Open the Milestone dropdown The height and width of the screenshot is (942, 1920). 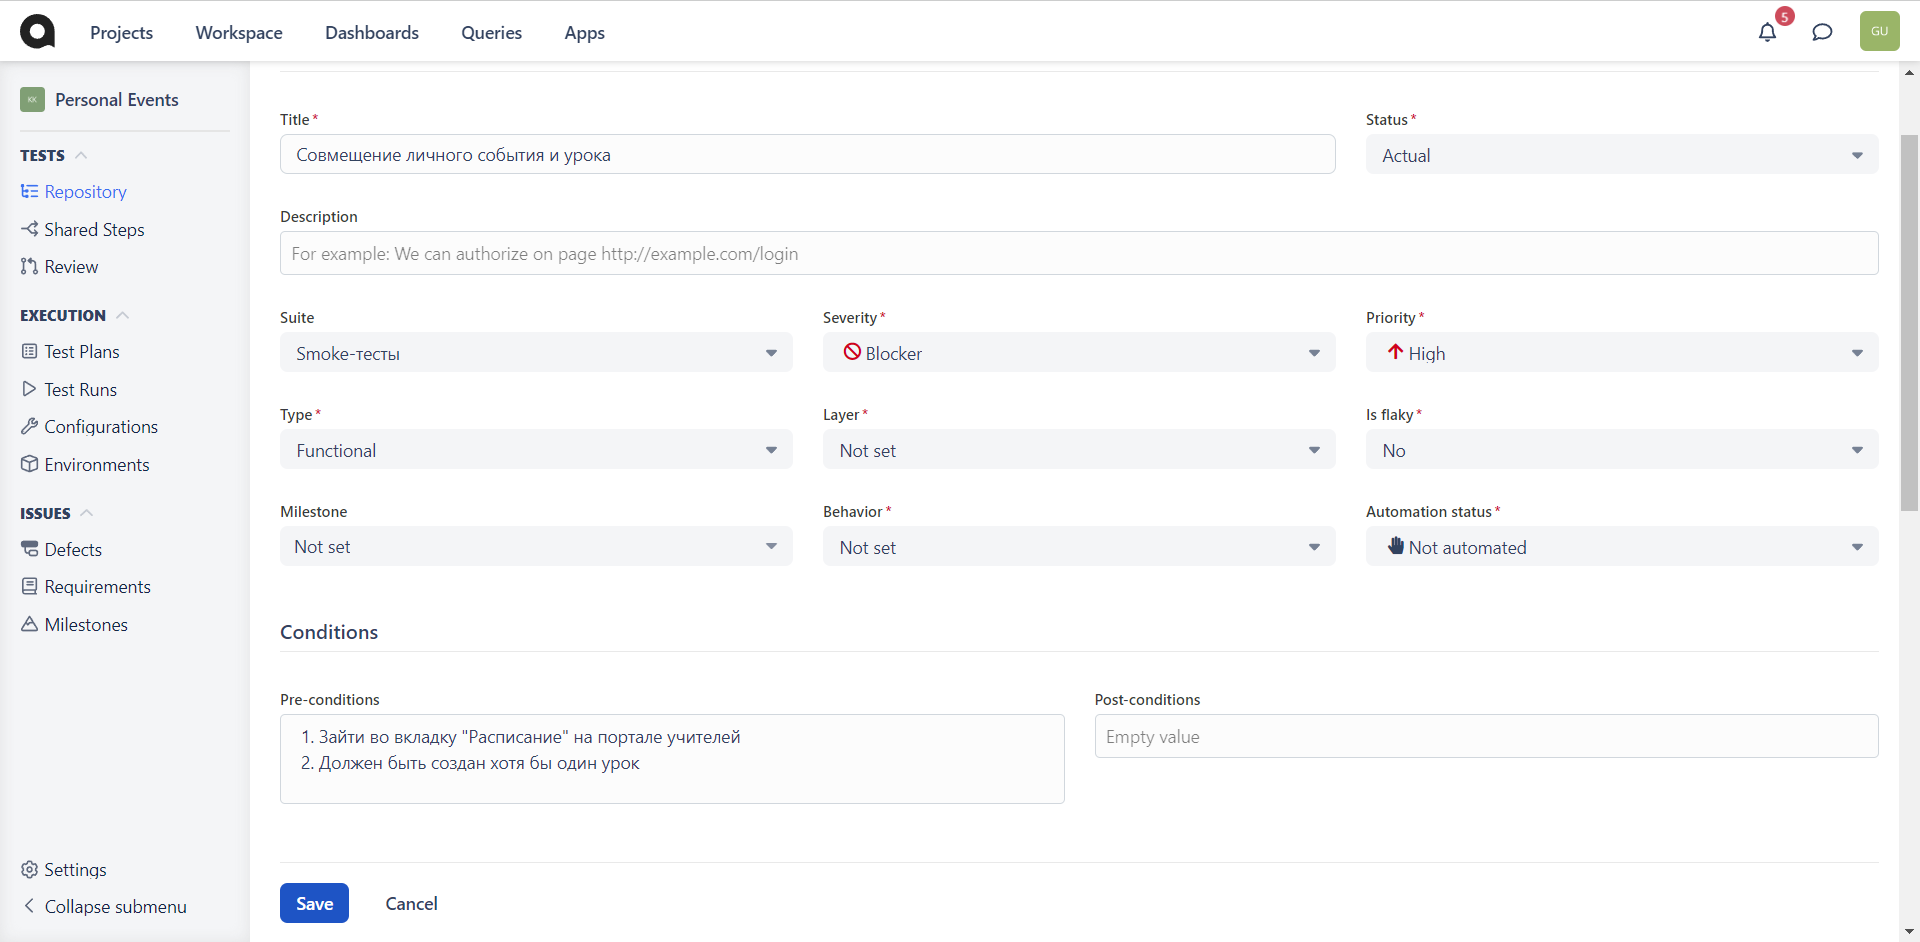(x=536, y=546)
